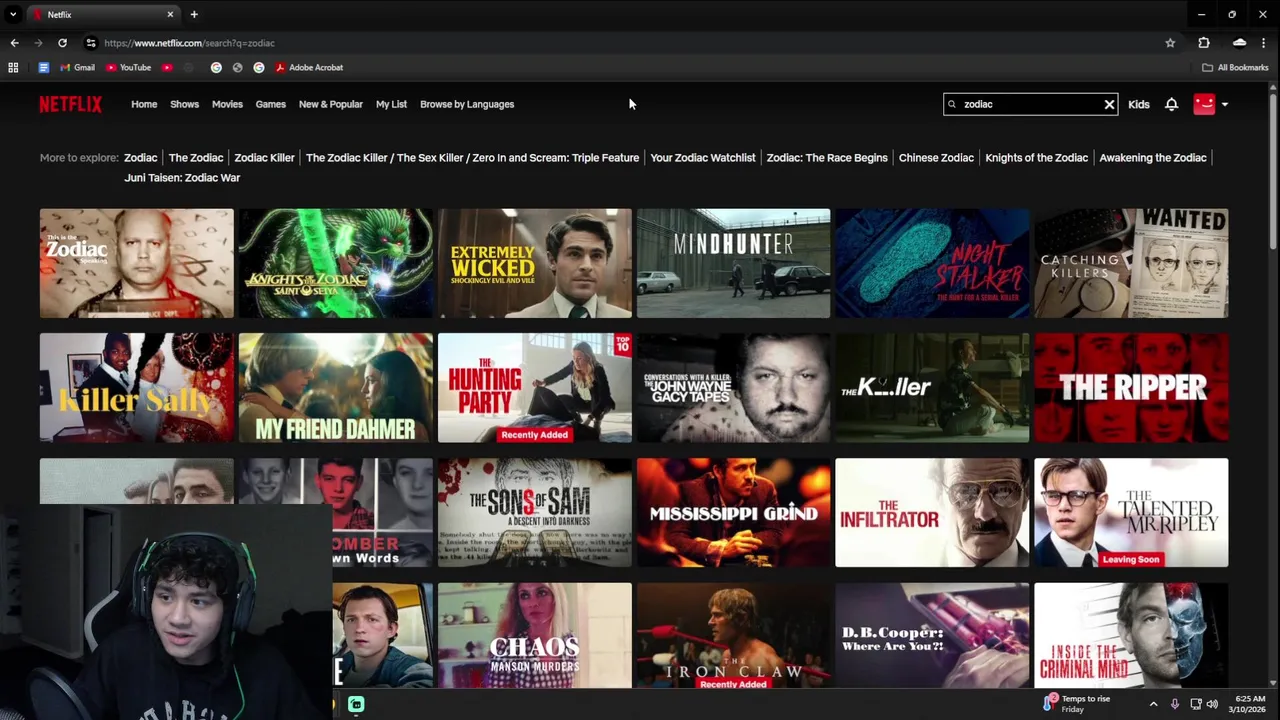
Task: Open The Talented Mr. Ripley thumbnail
Action: point(1131,513)
